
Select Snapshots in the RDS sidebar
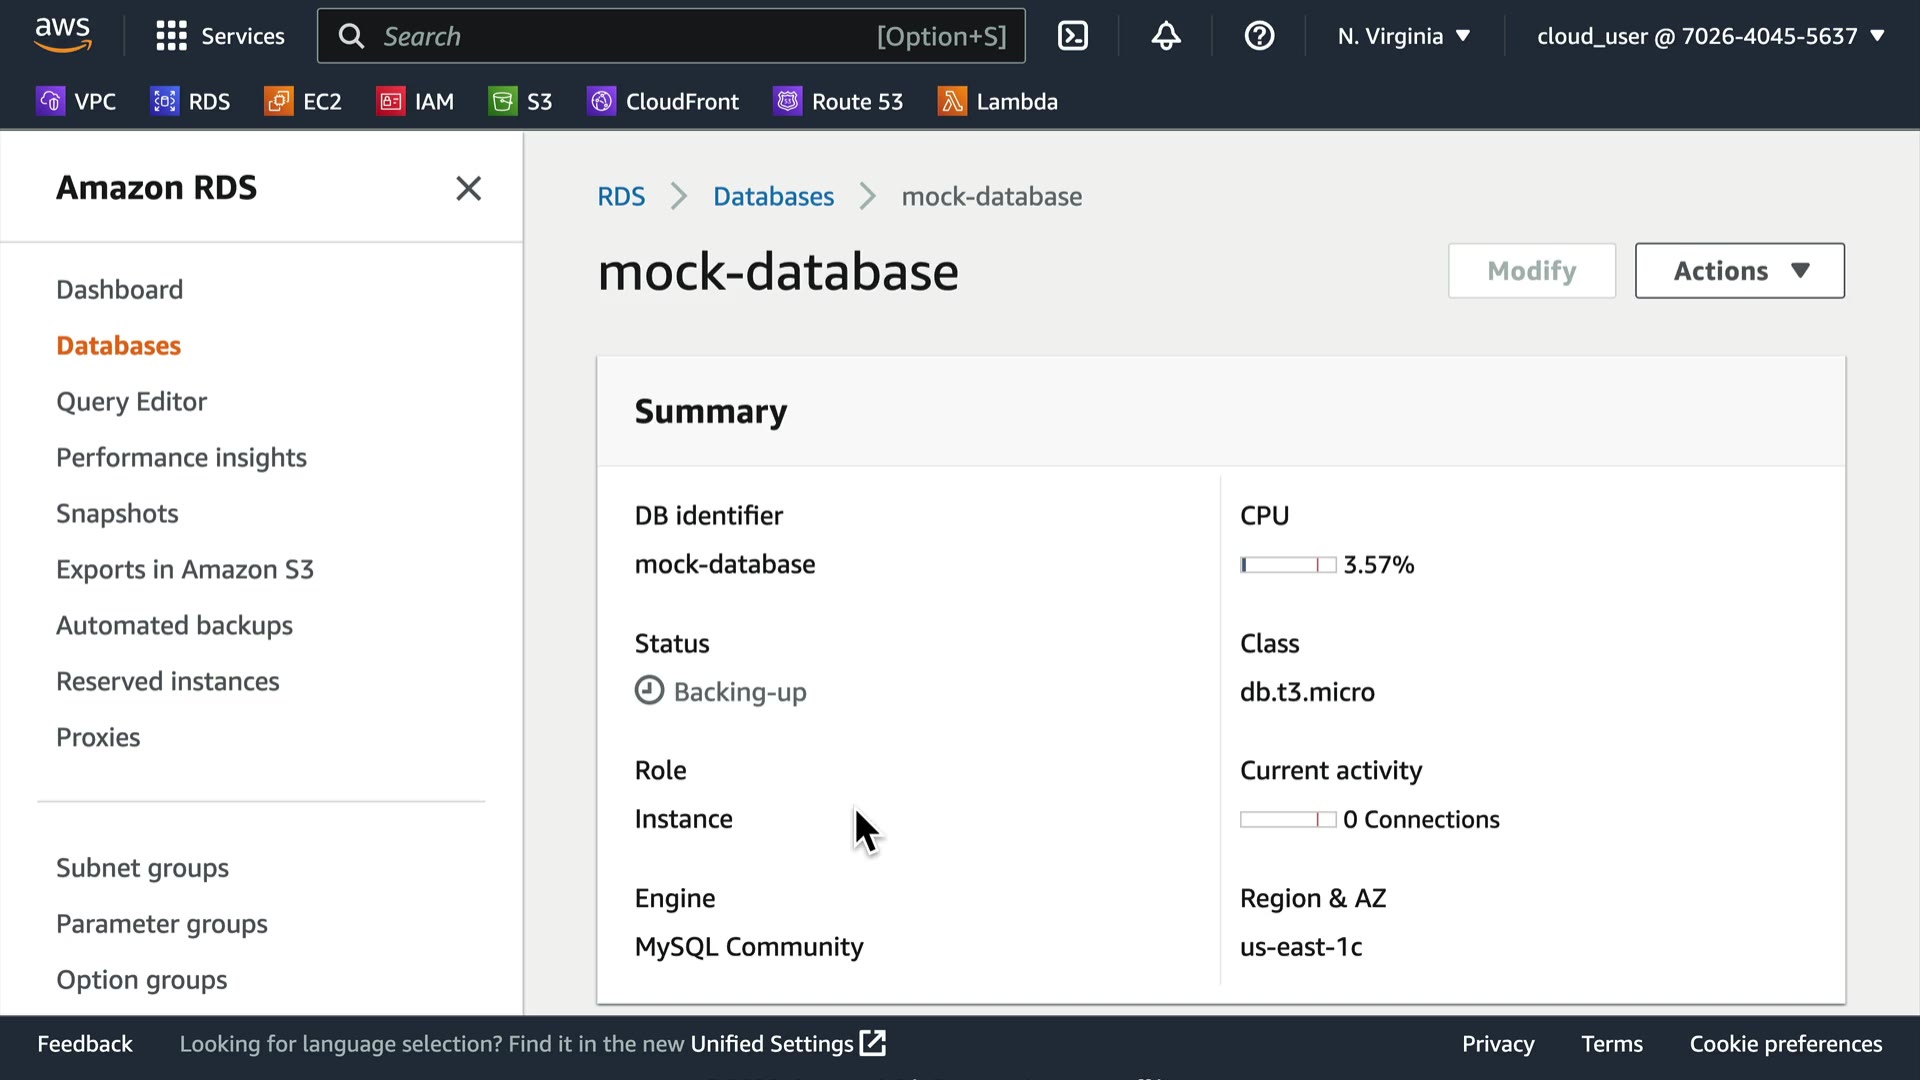[x=117, y=513]
